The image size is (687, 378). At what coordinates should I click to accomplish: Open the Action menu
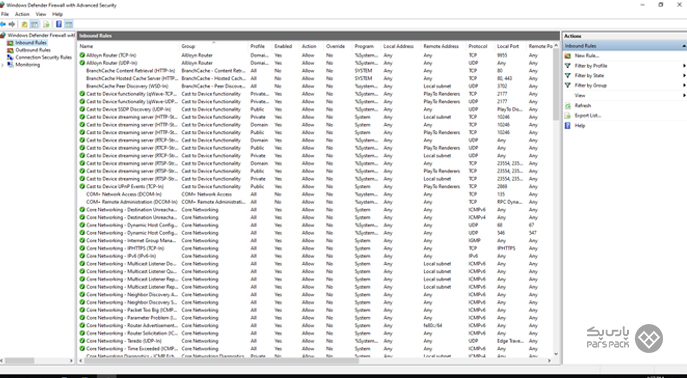point(22,14)
